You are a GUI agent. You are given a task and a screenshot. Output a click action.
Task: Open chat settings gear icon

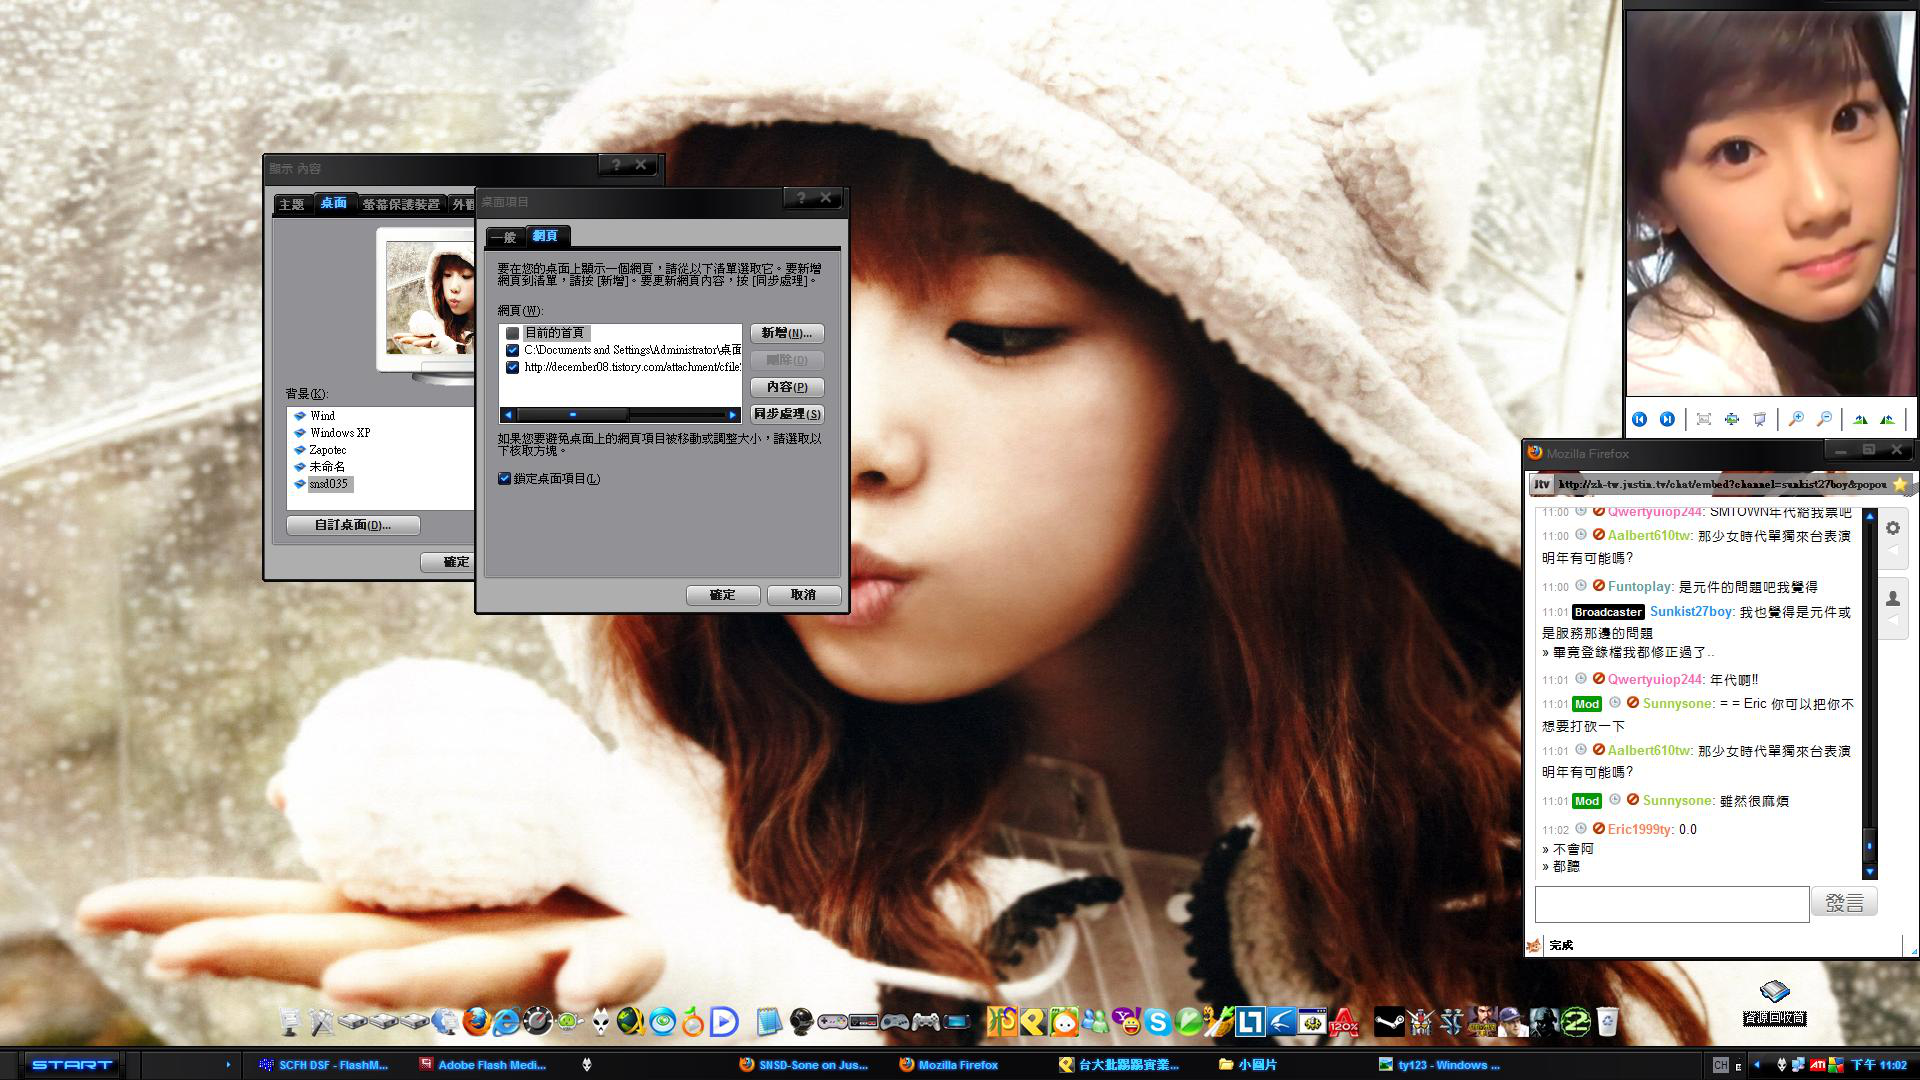coord(1893,528)
